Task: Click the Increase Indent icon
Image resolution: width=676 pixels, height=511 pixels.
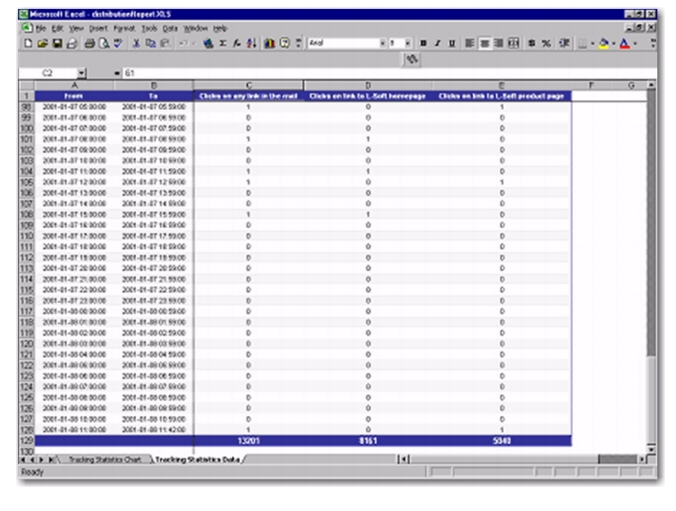Action: (564, 44)
